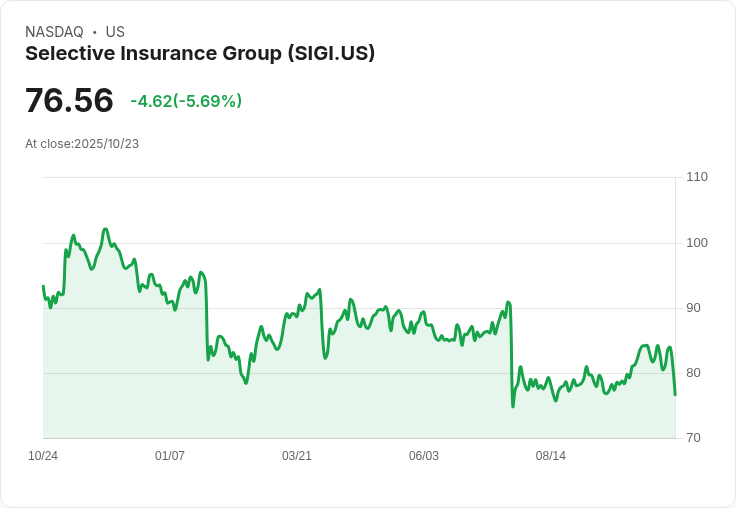Click the current price 76.56
The width and height of the screenshot is (736, 508).
[69, 101]
